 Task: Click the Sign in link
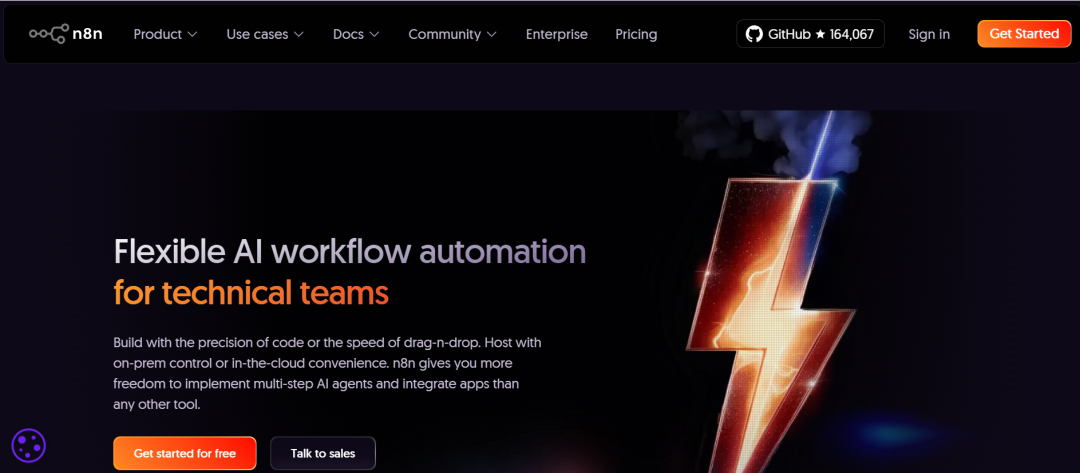coord(928,34)
